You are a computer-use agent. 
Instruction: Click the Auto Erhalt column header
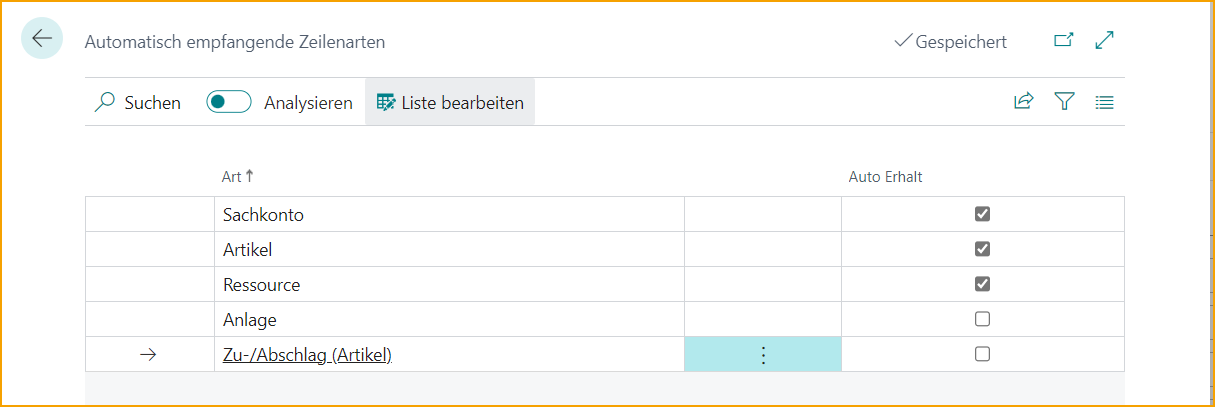coord(885,177)
